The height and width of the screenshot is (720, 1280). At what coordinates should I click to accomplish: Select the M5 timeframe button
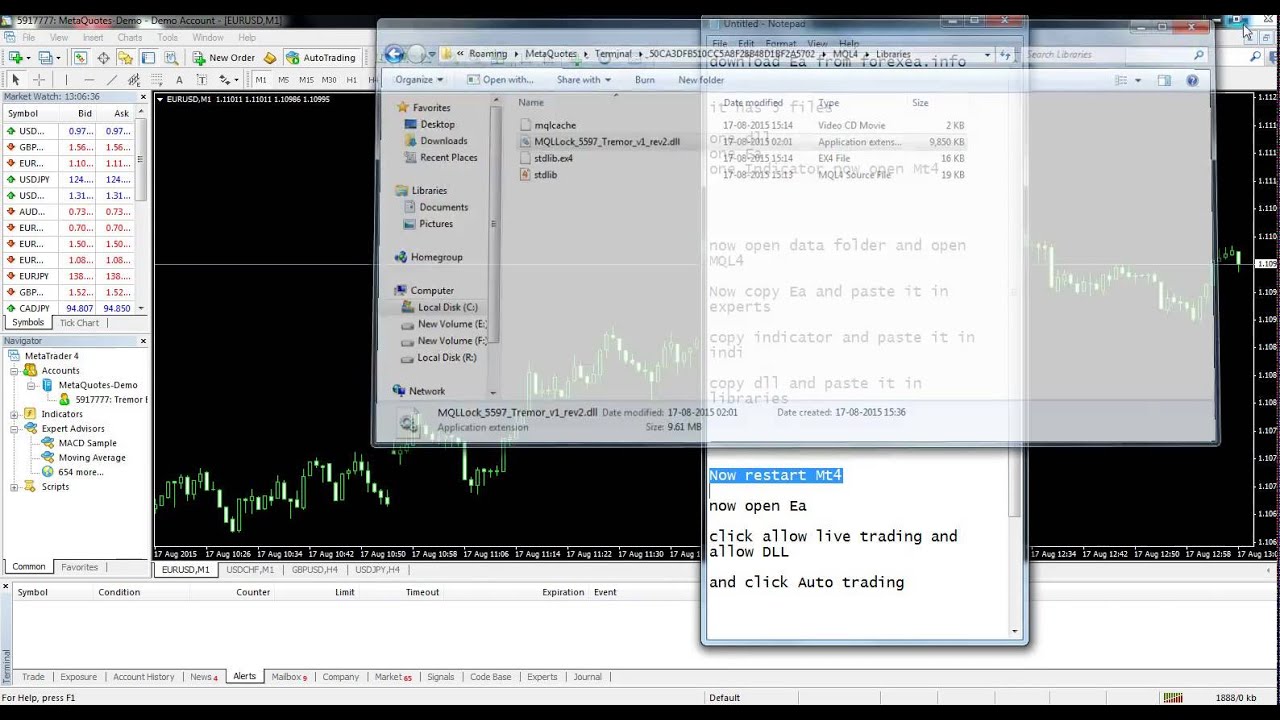283,80
